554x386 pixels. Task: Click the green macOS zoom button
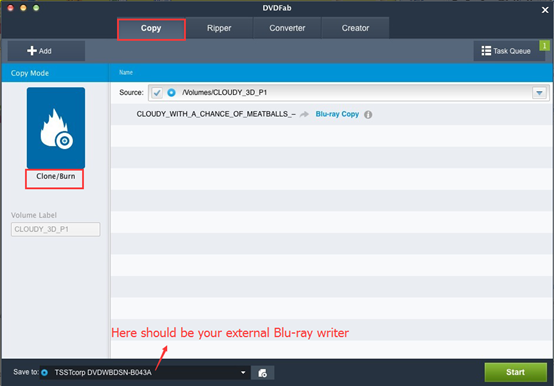(x=36, y=8)
